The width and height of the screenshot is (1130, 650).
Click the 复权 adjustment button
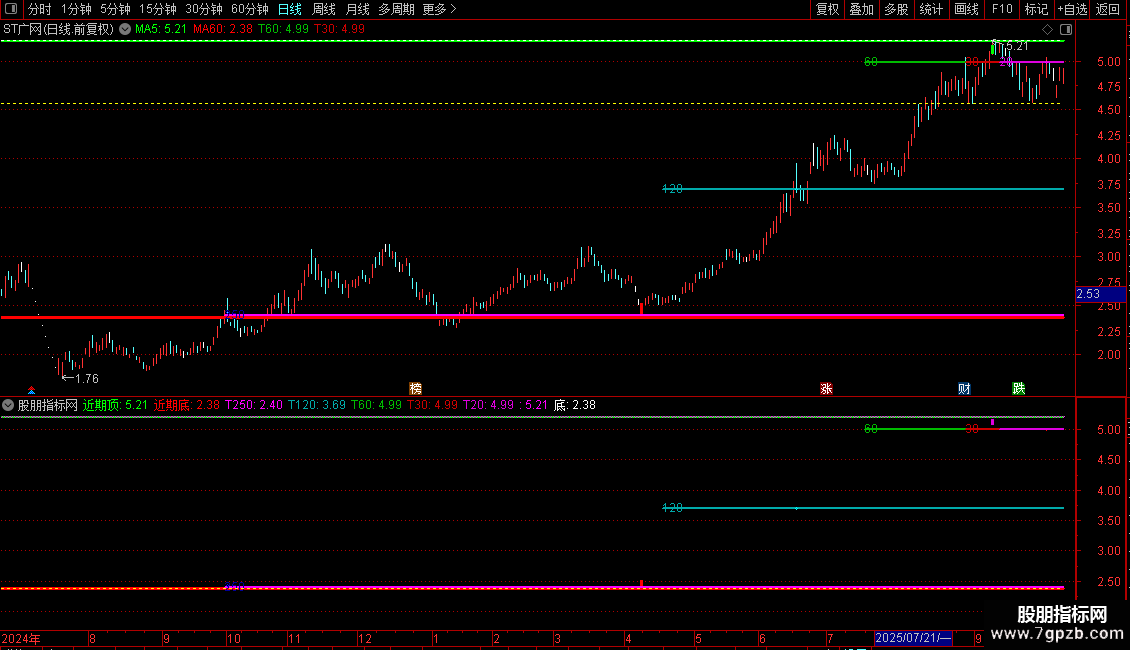click(827, 9)
